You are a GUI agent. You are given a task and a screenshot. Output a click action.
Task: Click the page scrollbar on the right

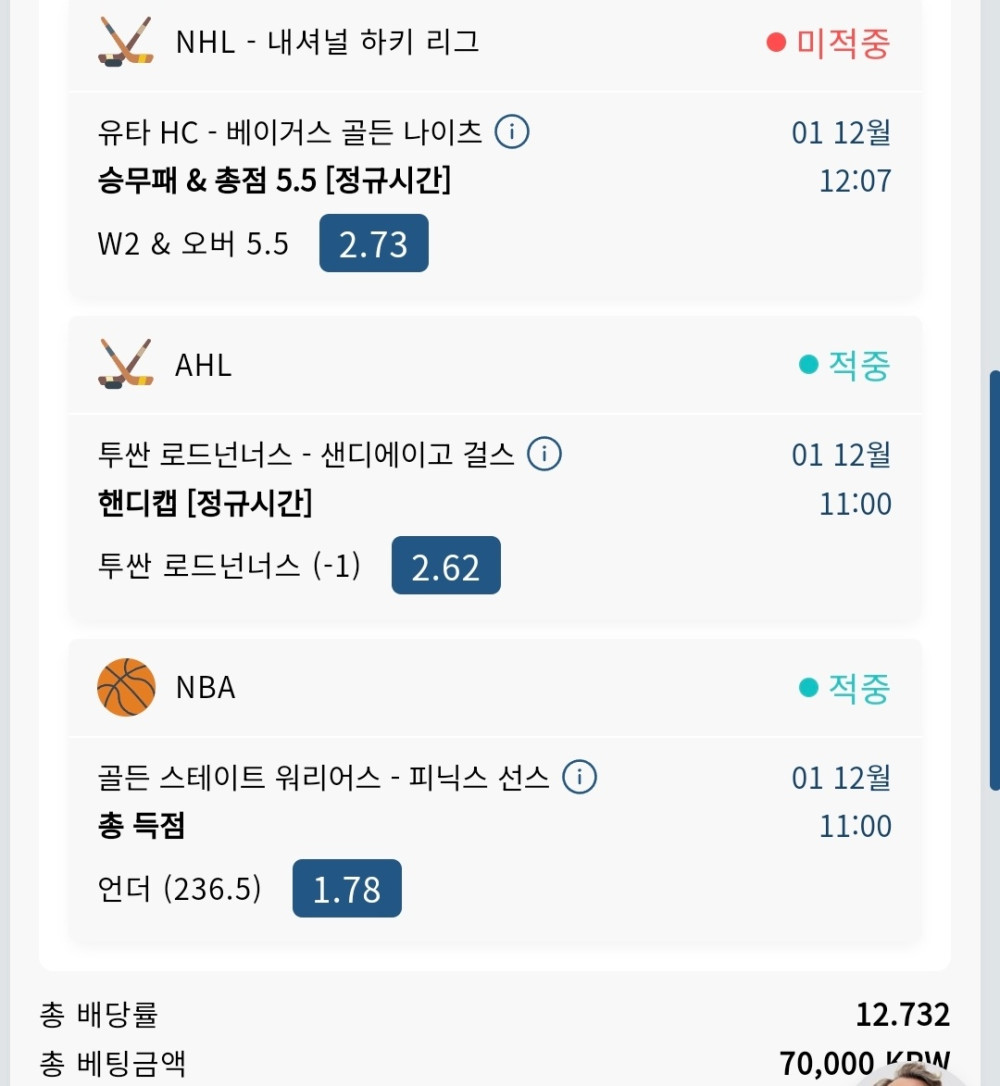click(994, 580)
